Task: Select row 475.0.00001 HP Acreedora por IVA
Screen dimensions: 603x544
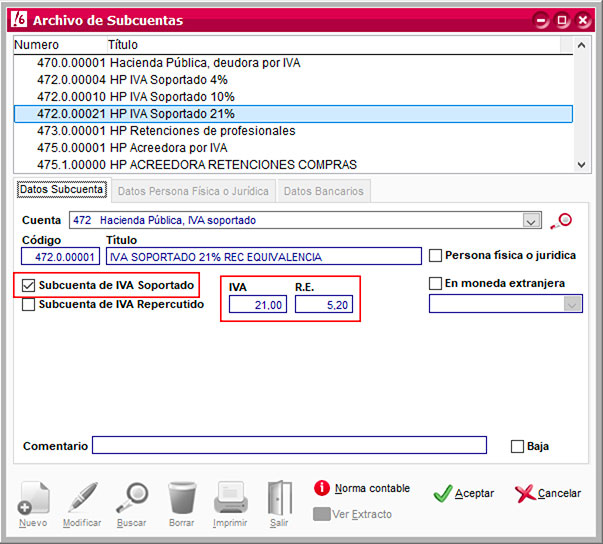Action: click(x=293, y=148)
